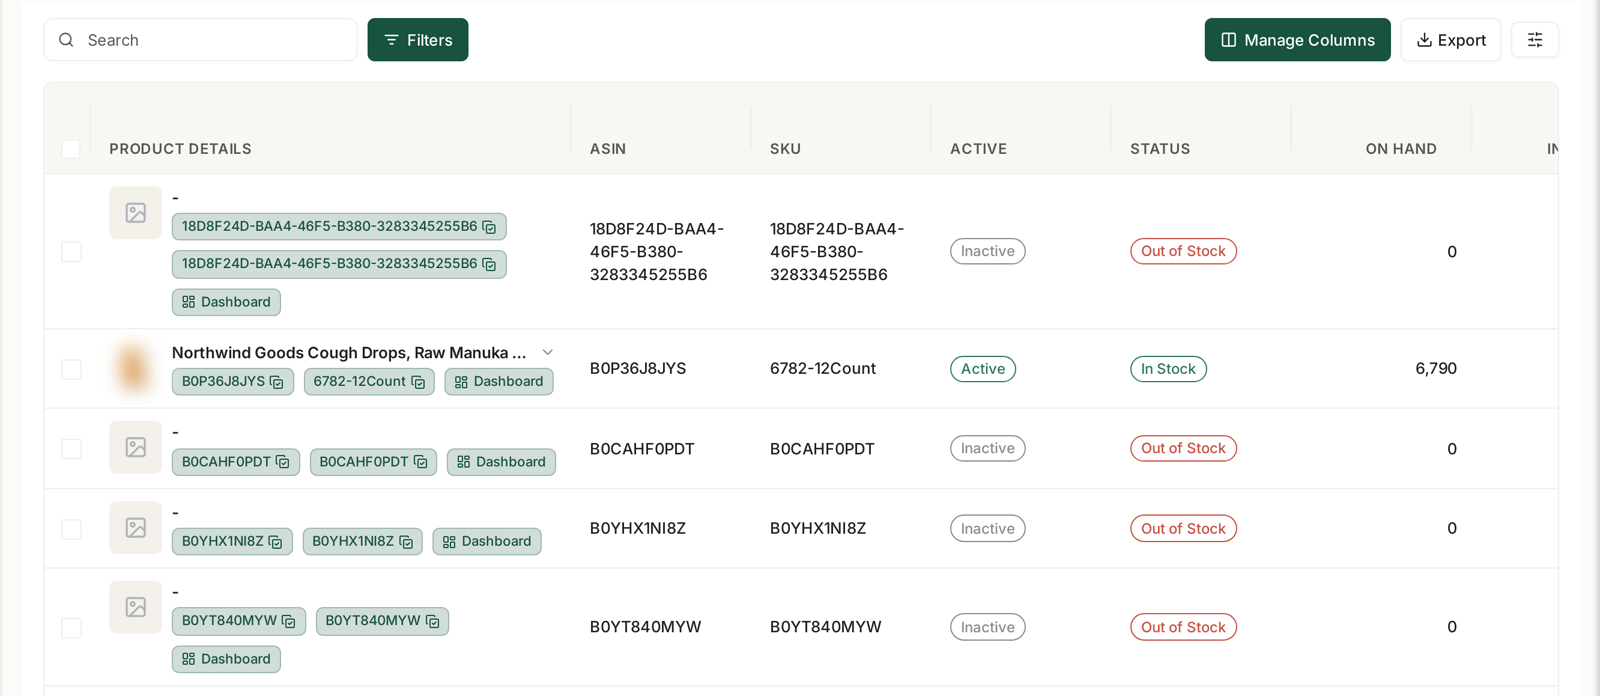Click 6782-12Count in the SKU column

click(x=823, y=369)
